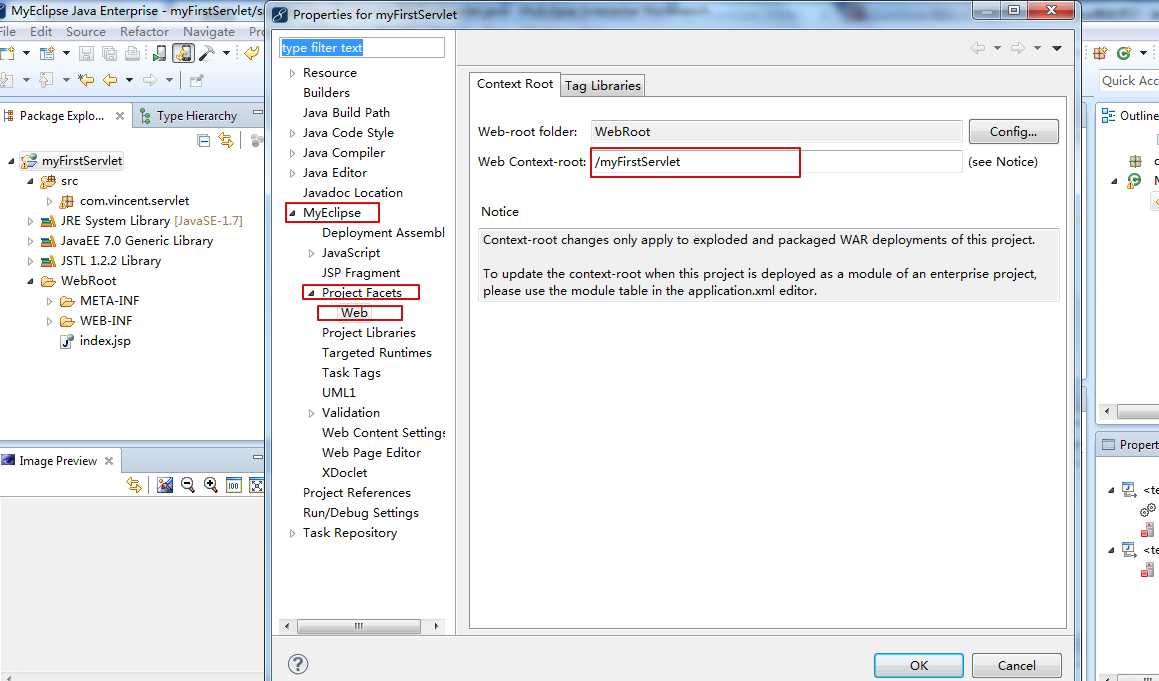Click Zoom Out in Image Preview
The image size is (1159, 681).
188,485
